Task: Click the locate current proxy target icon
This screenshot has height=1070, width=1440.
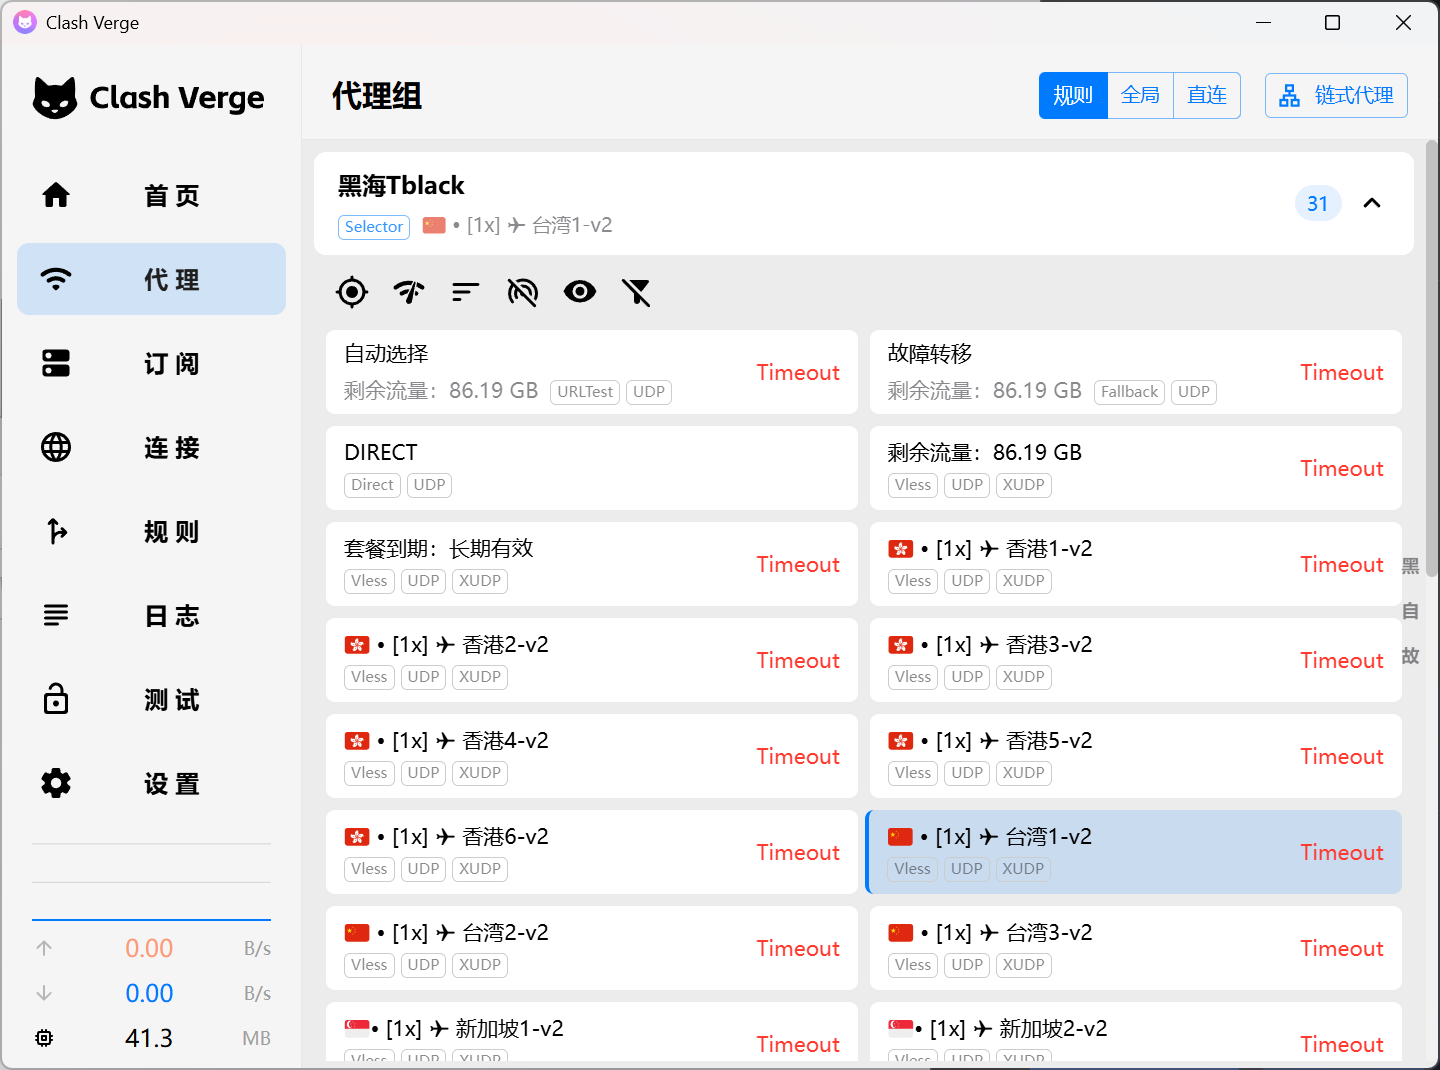Action: pyautogui.click(x=352, y=292)
